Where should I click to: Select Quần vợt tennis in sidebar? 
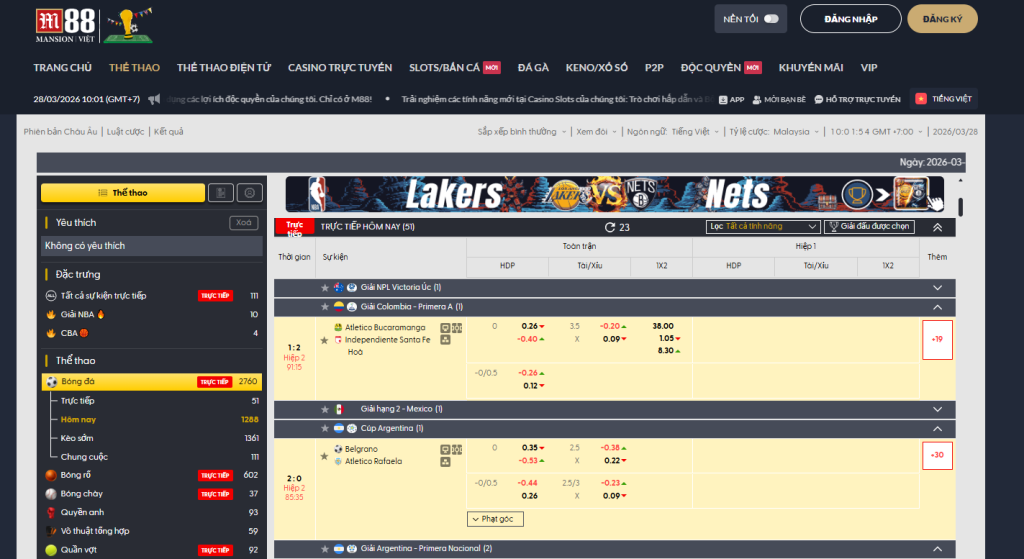coord(152,550)
